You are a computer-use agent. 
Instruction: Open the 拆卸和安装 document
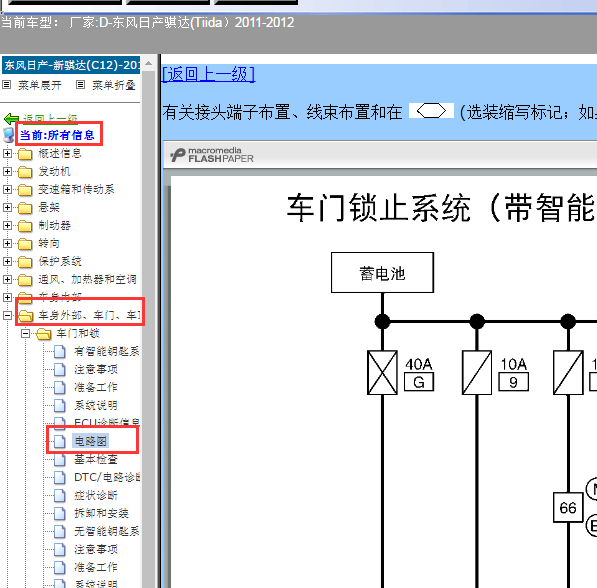[102, 513]
